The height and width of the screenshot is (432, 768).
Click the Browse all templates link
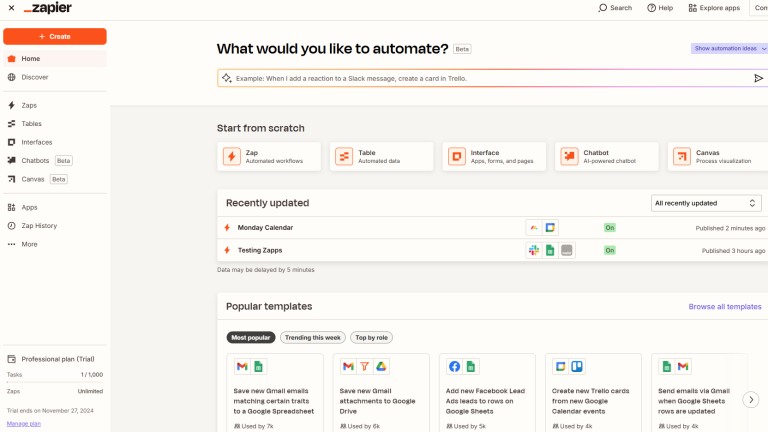725,307
